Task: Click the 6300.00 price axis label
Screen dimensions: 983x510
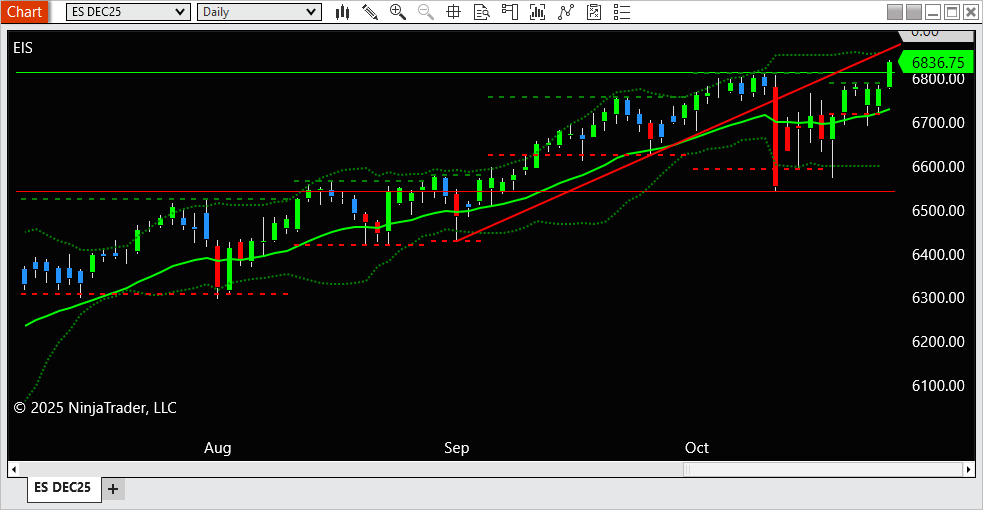Action: point(938,298)
